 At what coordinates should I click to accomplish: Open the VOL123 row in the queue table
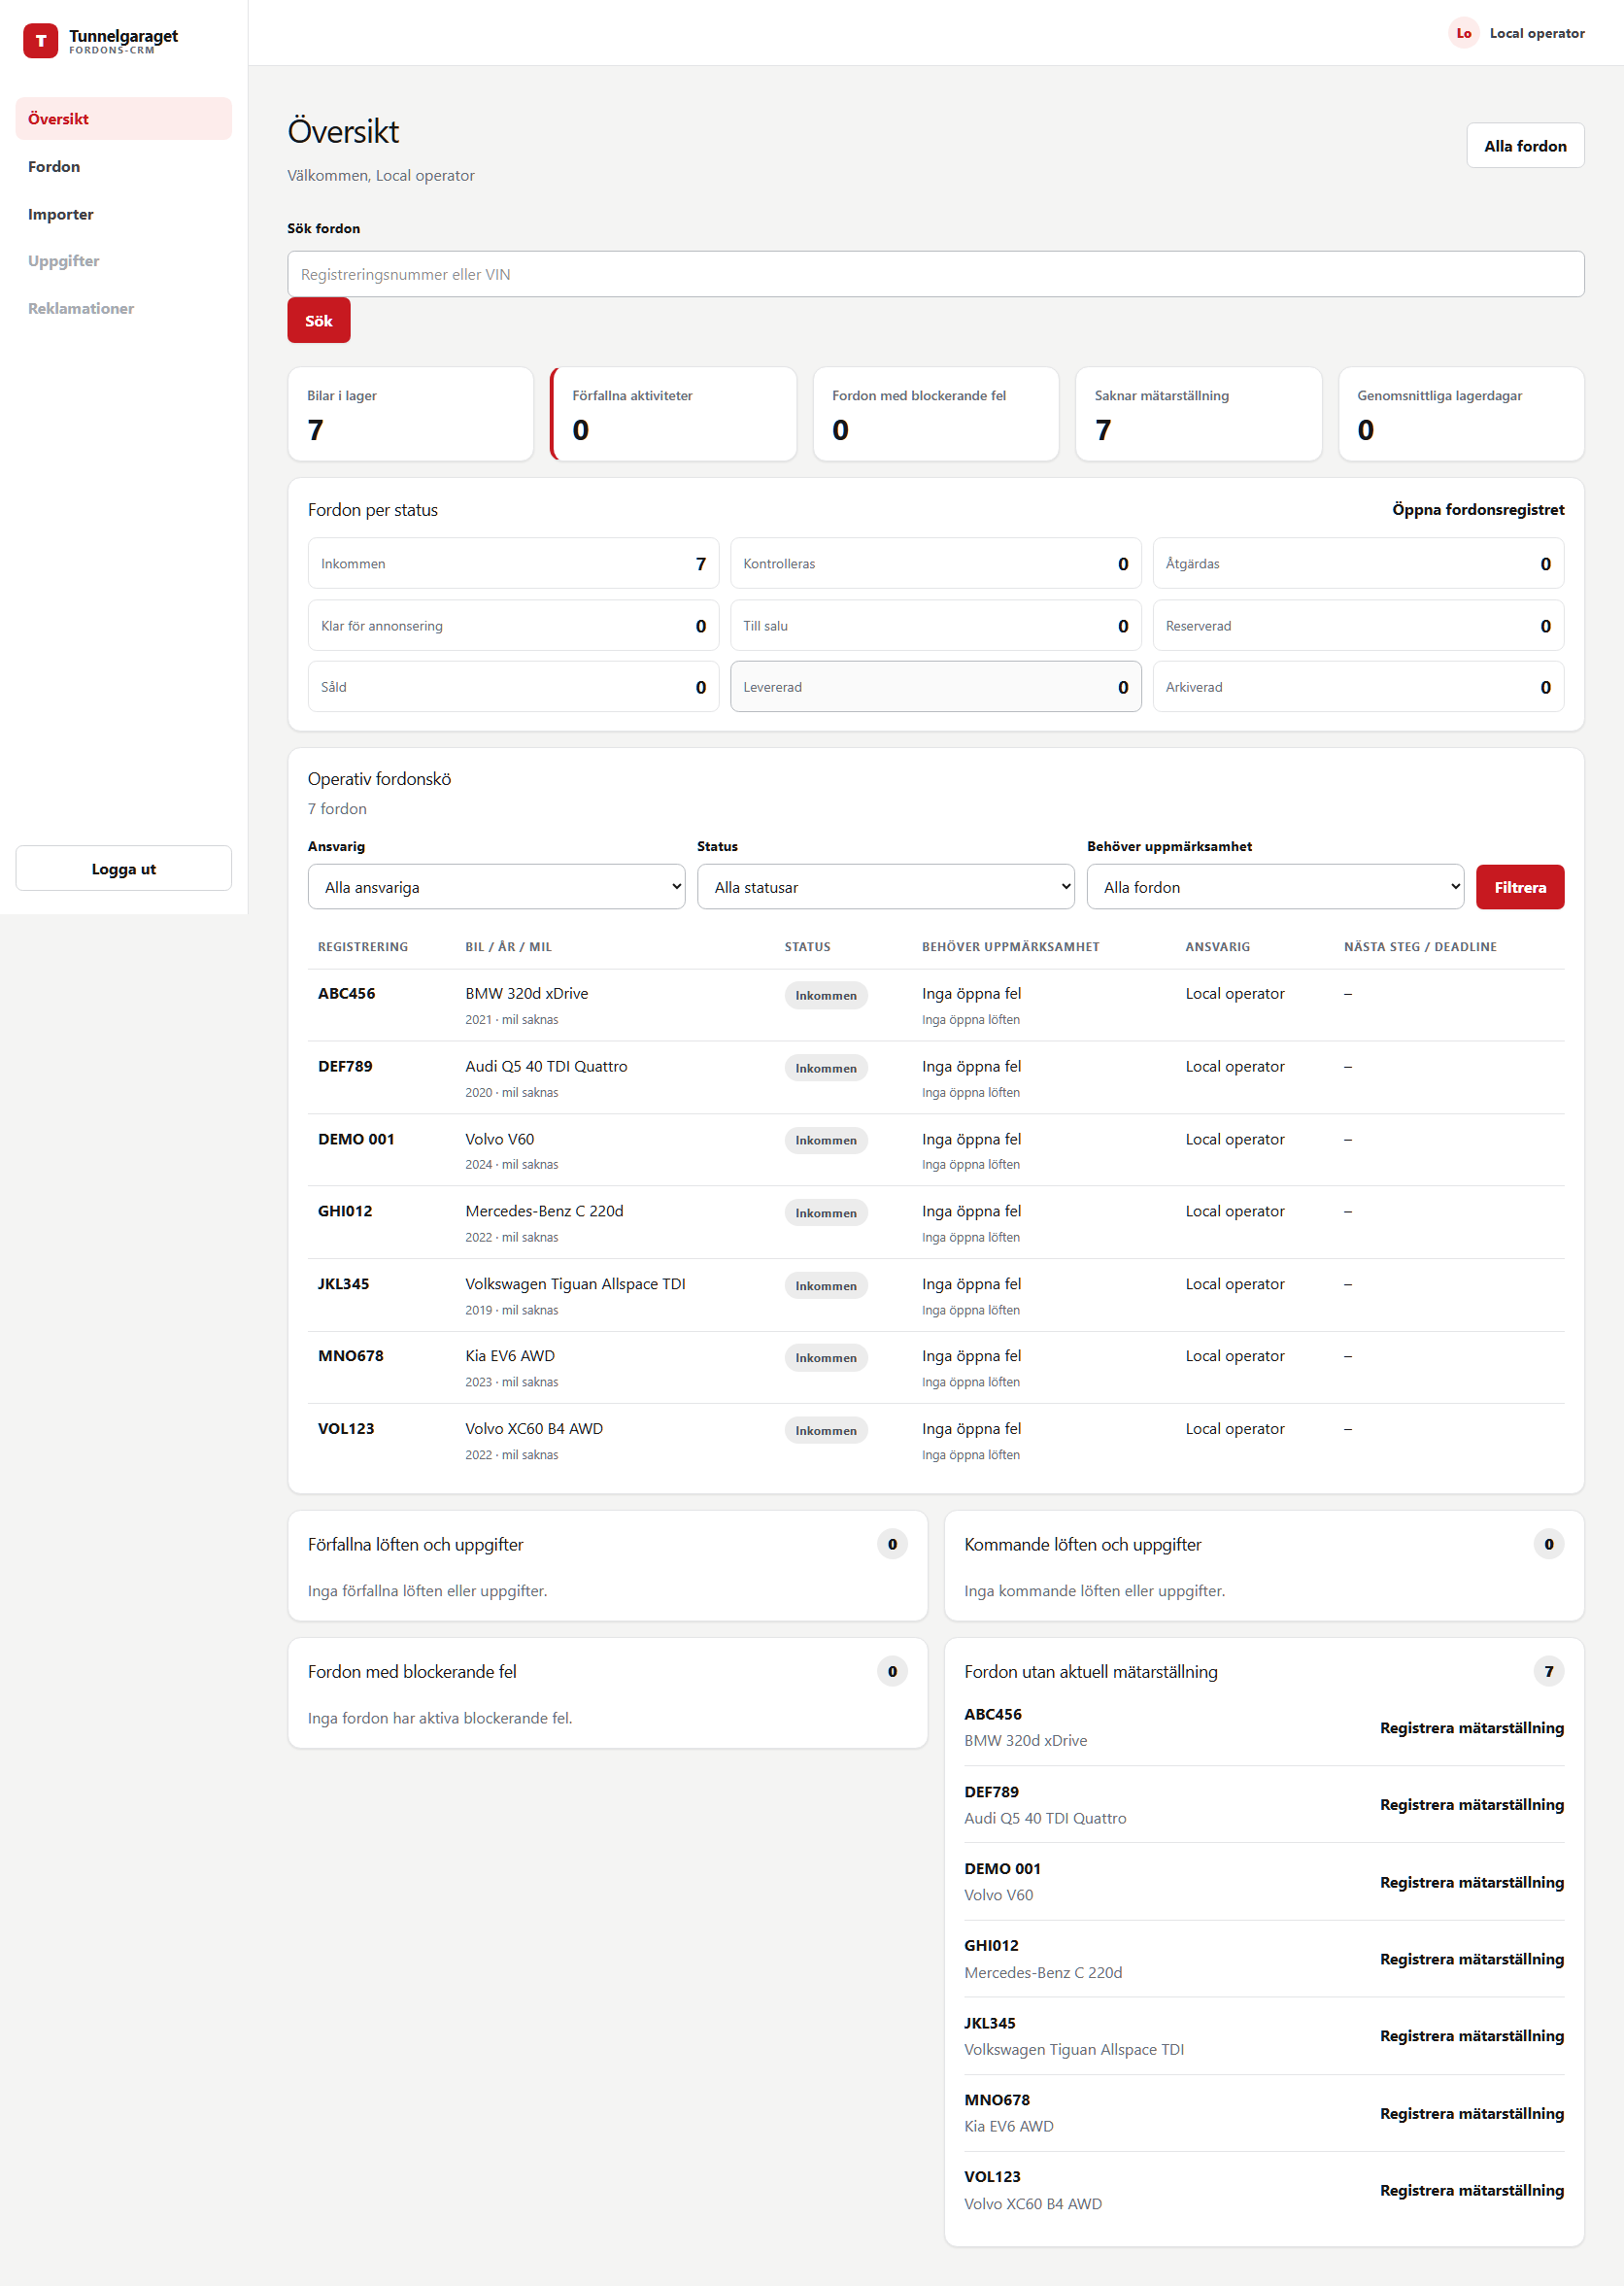(935, 1441)
